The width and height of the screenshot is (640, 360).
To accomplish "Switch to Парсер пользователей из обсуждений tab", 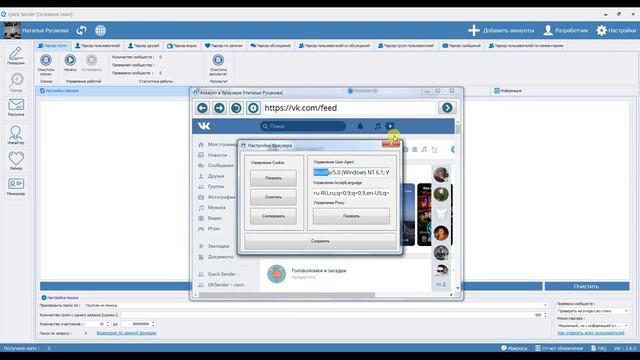I will point(334,46).
